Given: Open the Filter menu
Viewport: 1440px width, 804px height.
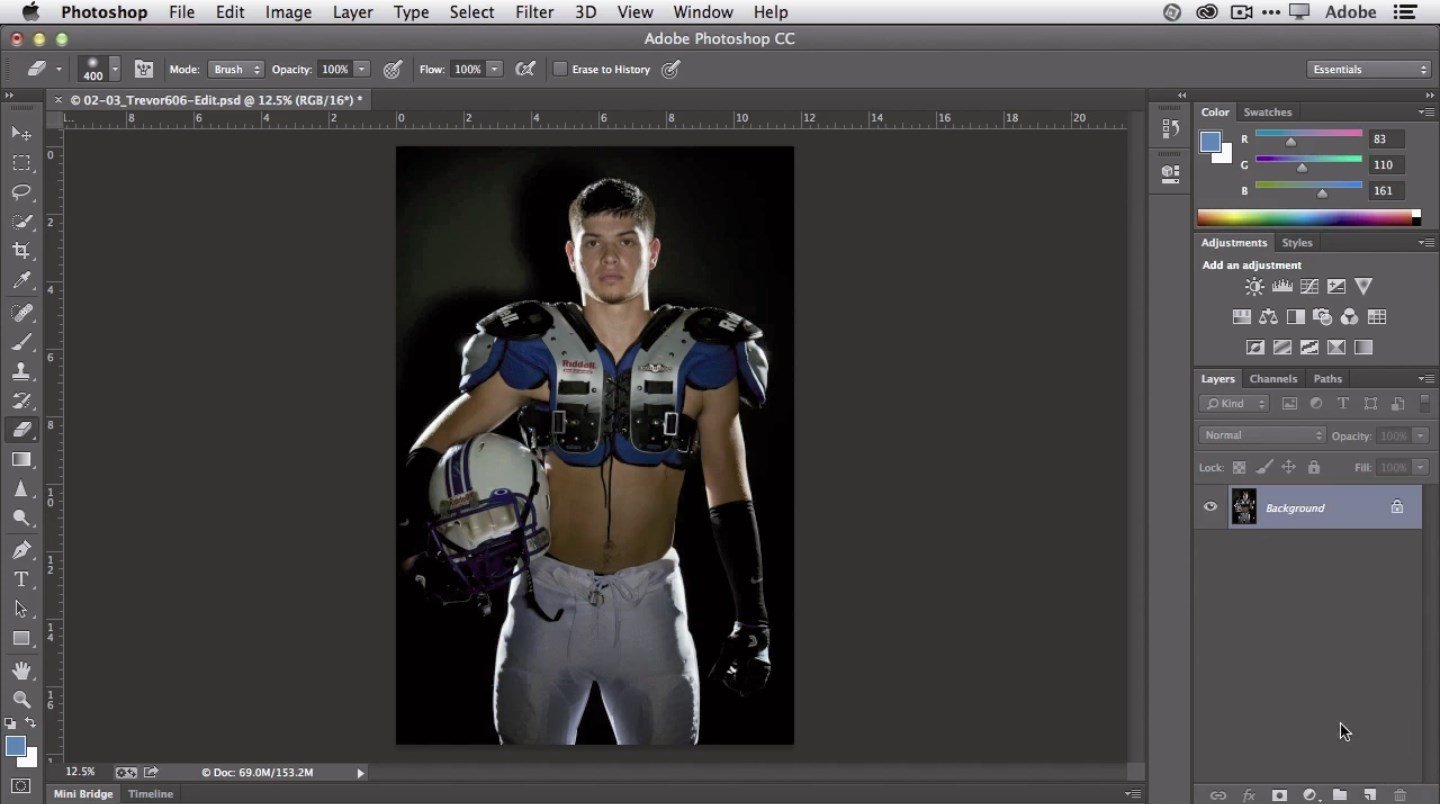Looking at the screenshot, I should pyautogui.click(x=534, y=12).
